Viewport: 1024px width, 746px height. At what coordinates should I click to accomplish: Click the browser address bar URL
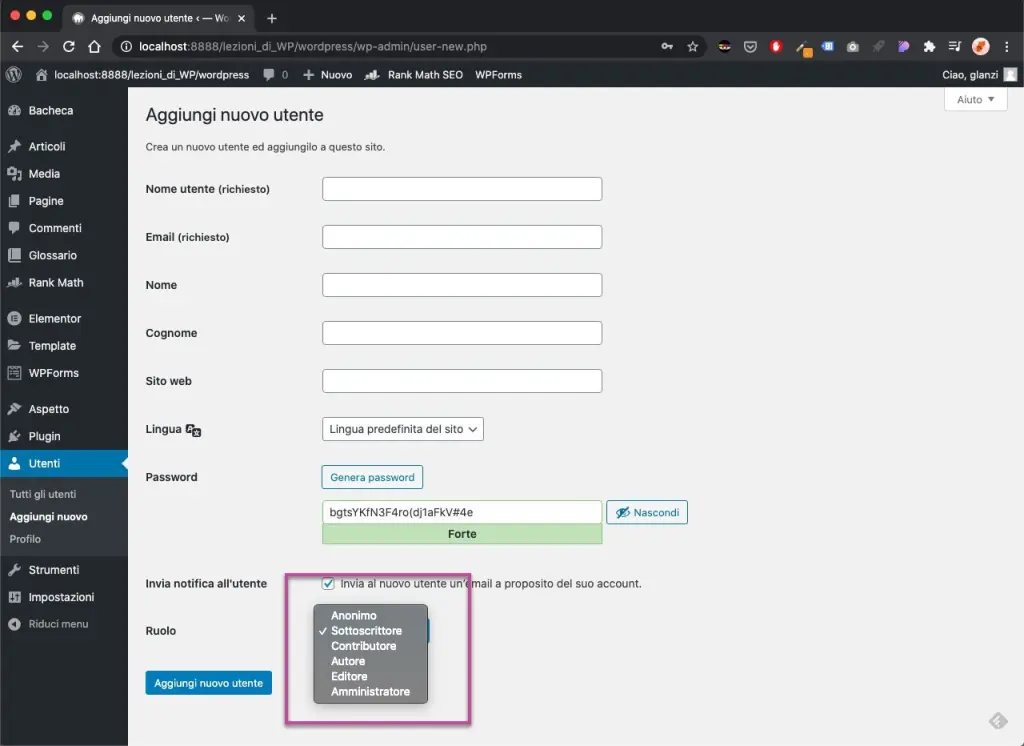[x=313, y=46]
